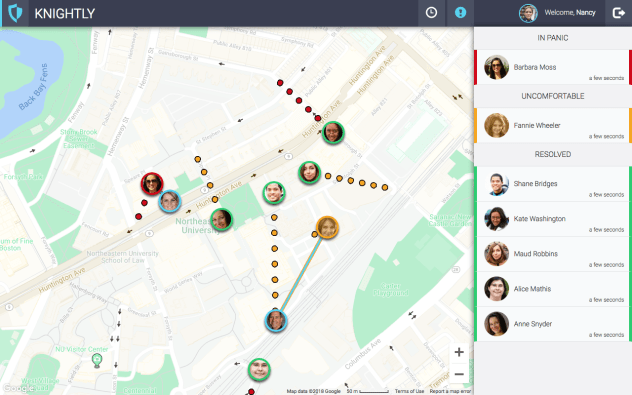Select Fannie Wheeler in uncomfortable list
632x395 pixels.
pyautogui.click(x=553, y=125)
